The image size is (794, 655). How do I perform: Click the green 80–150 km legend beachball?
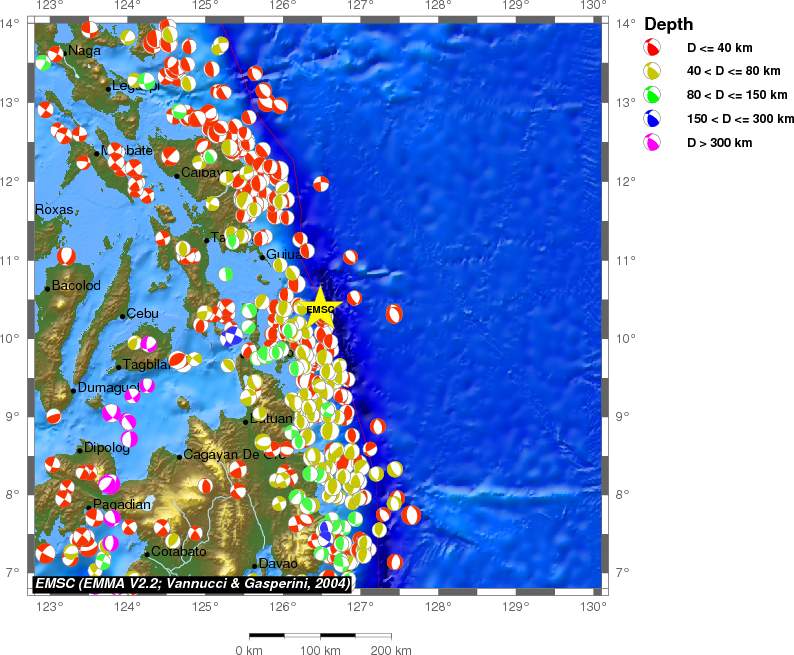tap(653, 96)
